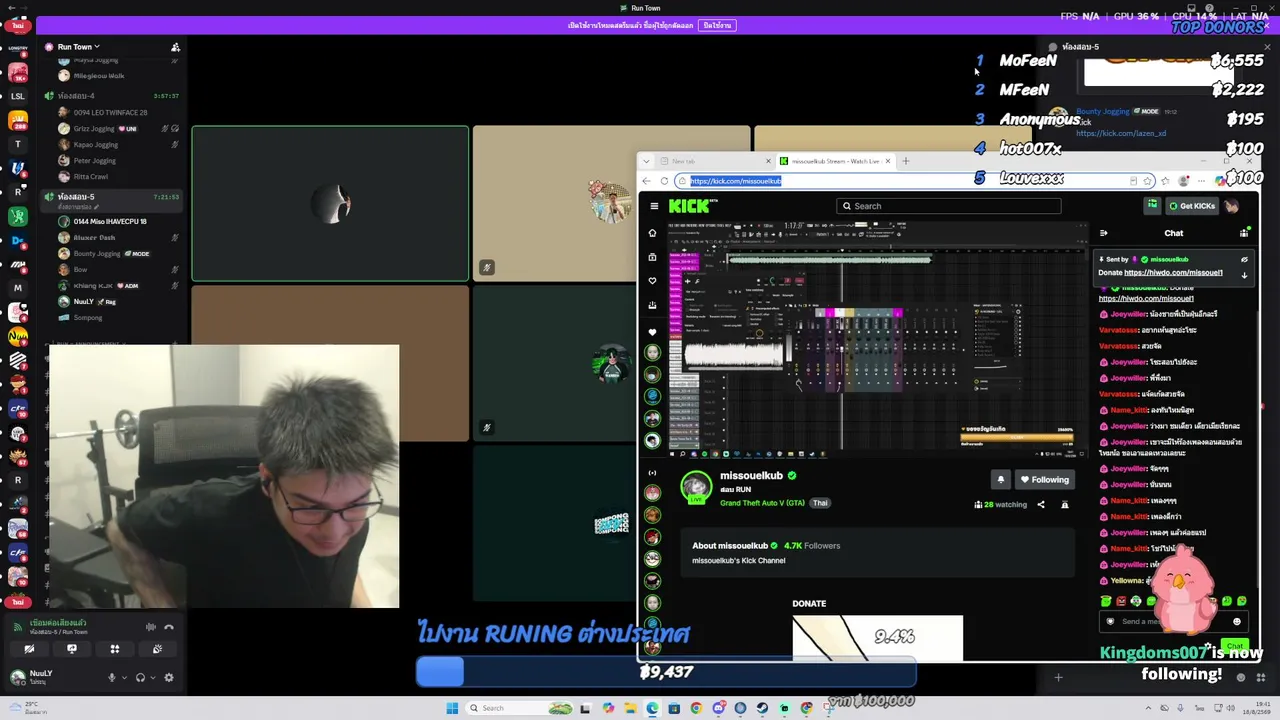The width and height of the screenshot is (1280, 720).
Task: Select the missouelkub Stream browser tab
Action: click(x=834, y=161)
